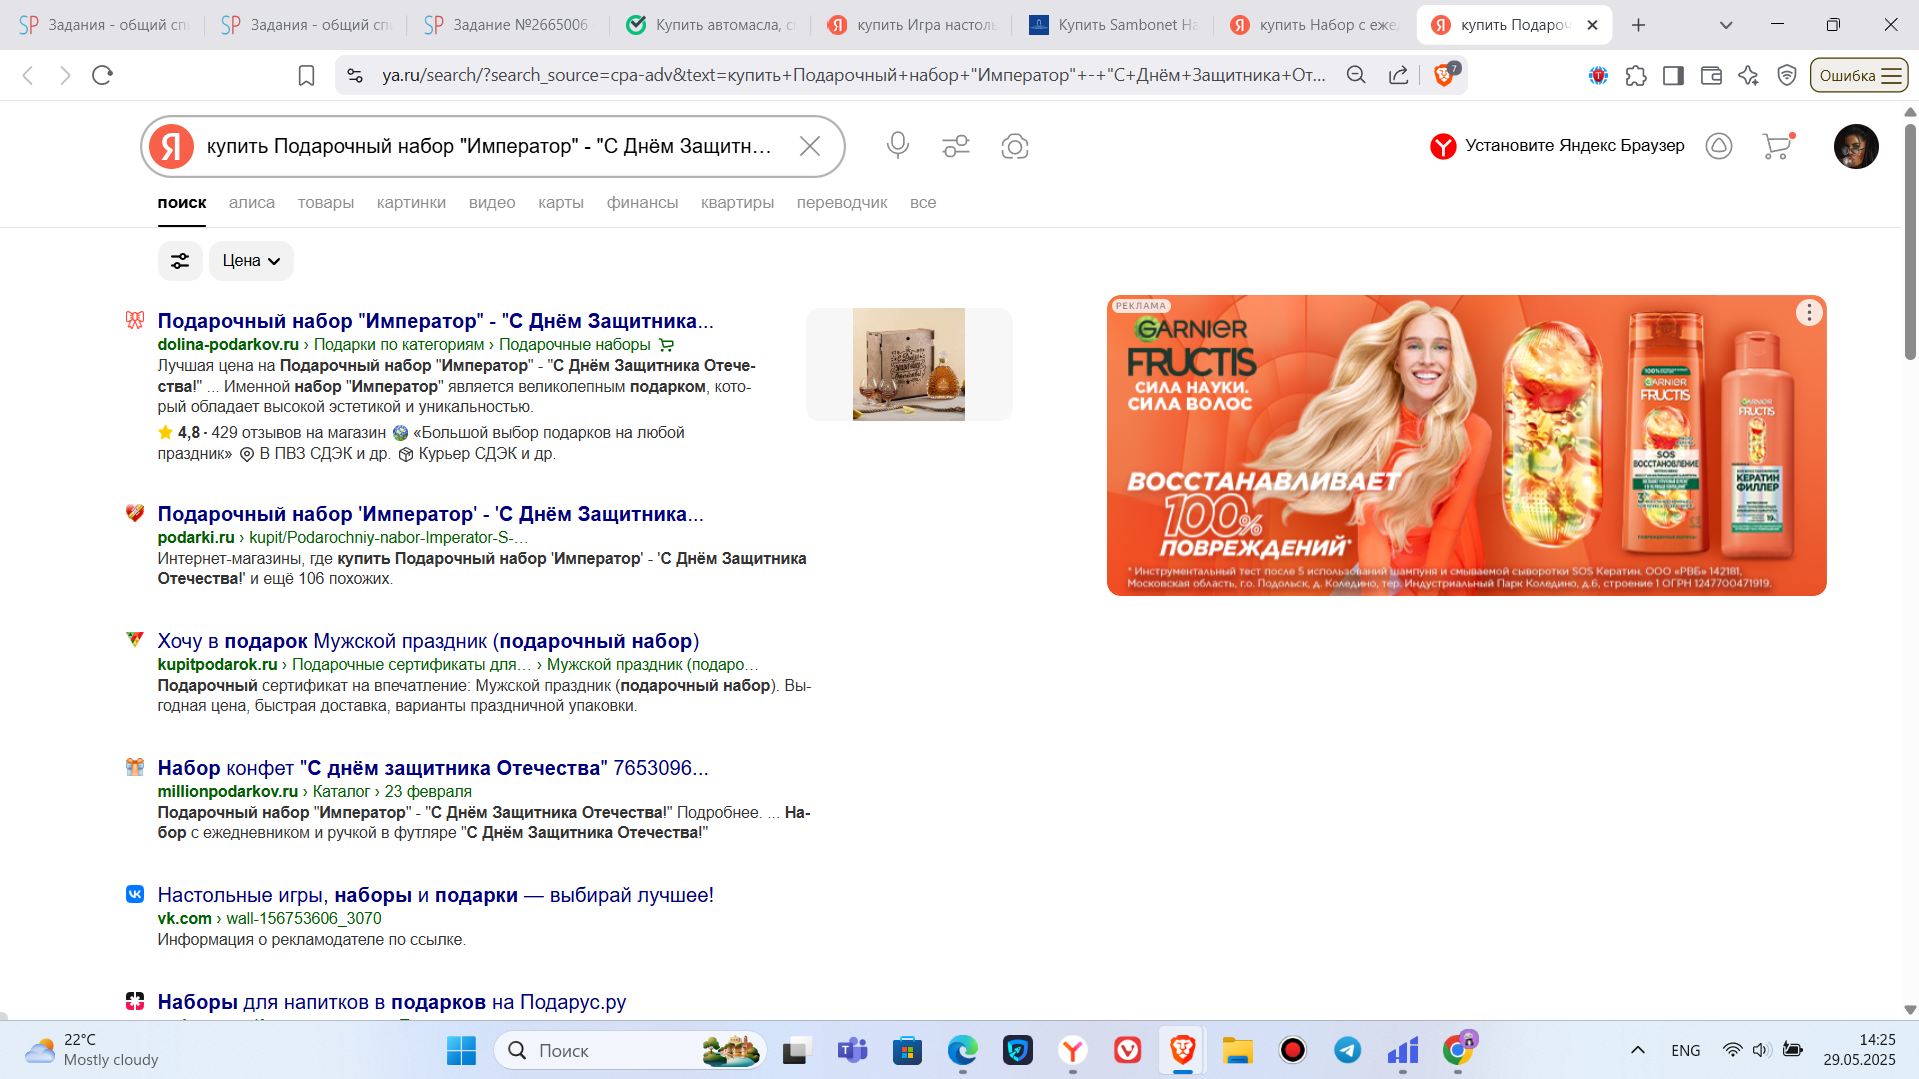The image size is (1919, 1079).
Task: Open browser extensions puzzle icon
Action: coord(1636,75)
